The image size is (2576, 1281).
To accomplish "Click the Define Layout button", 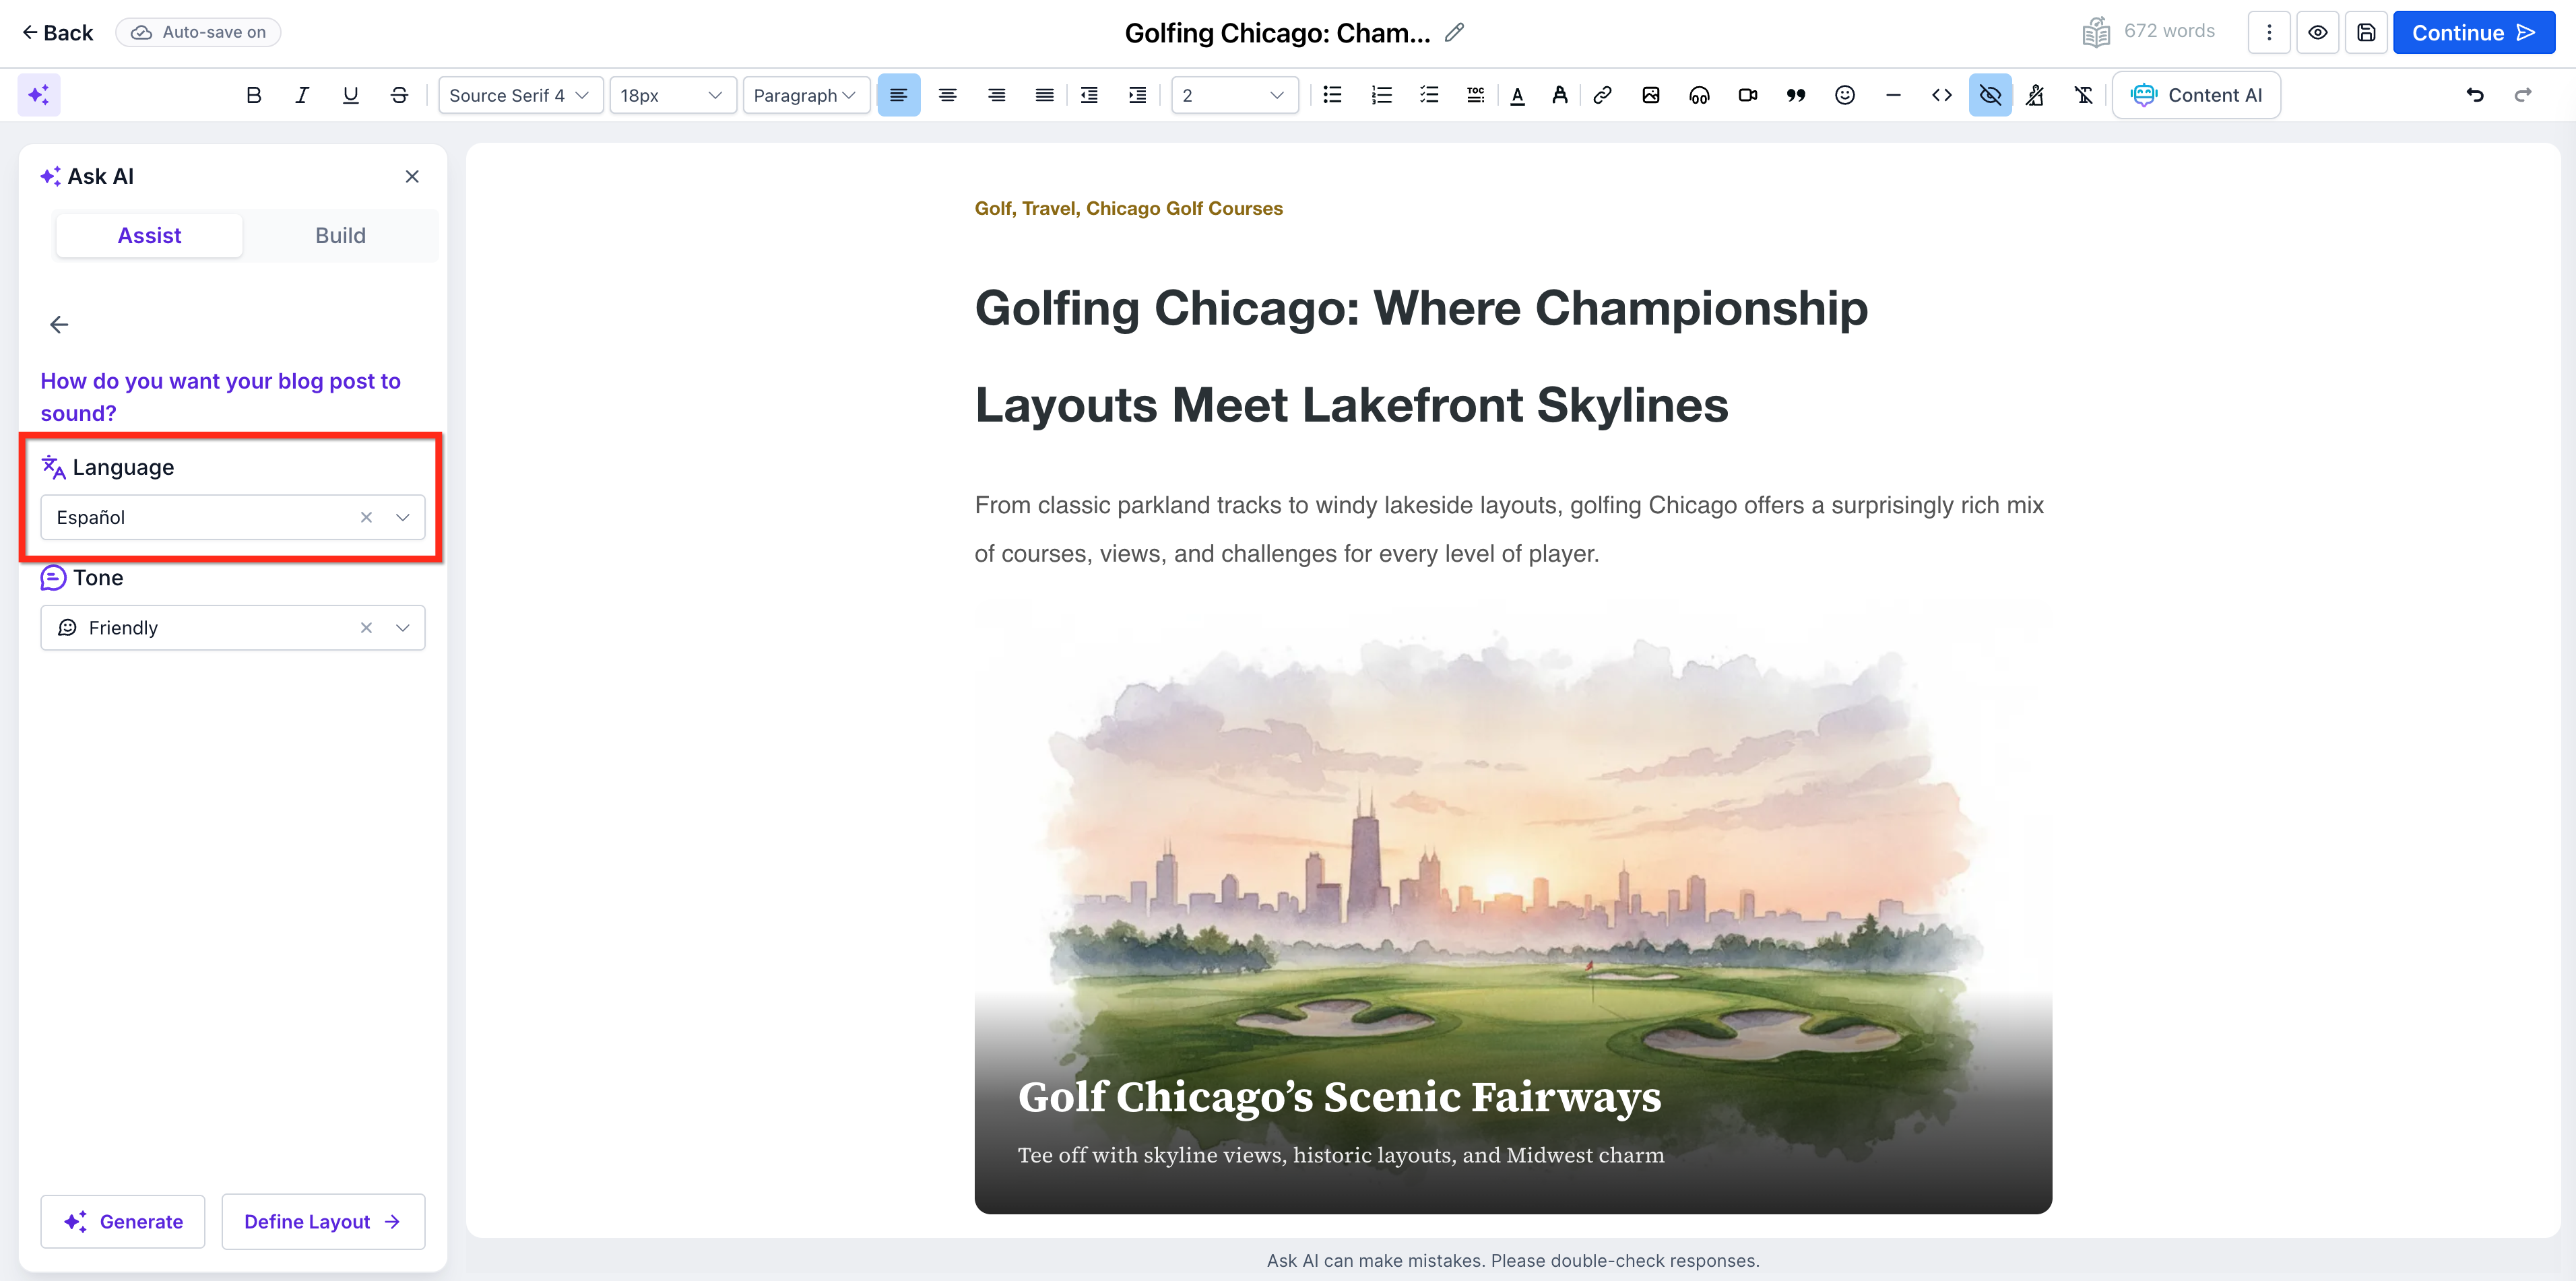I will pos(322,1221).
